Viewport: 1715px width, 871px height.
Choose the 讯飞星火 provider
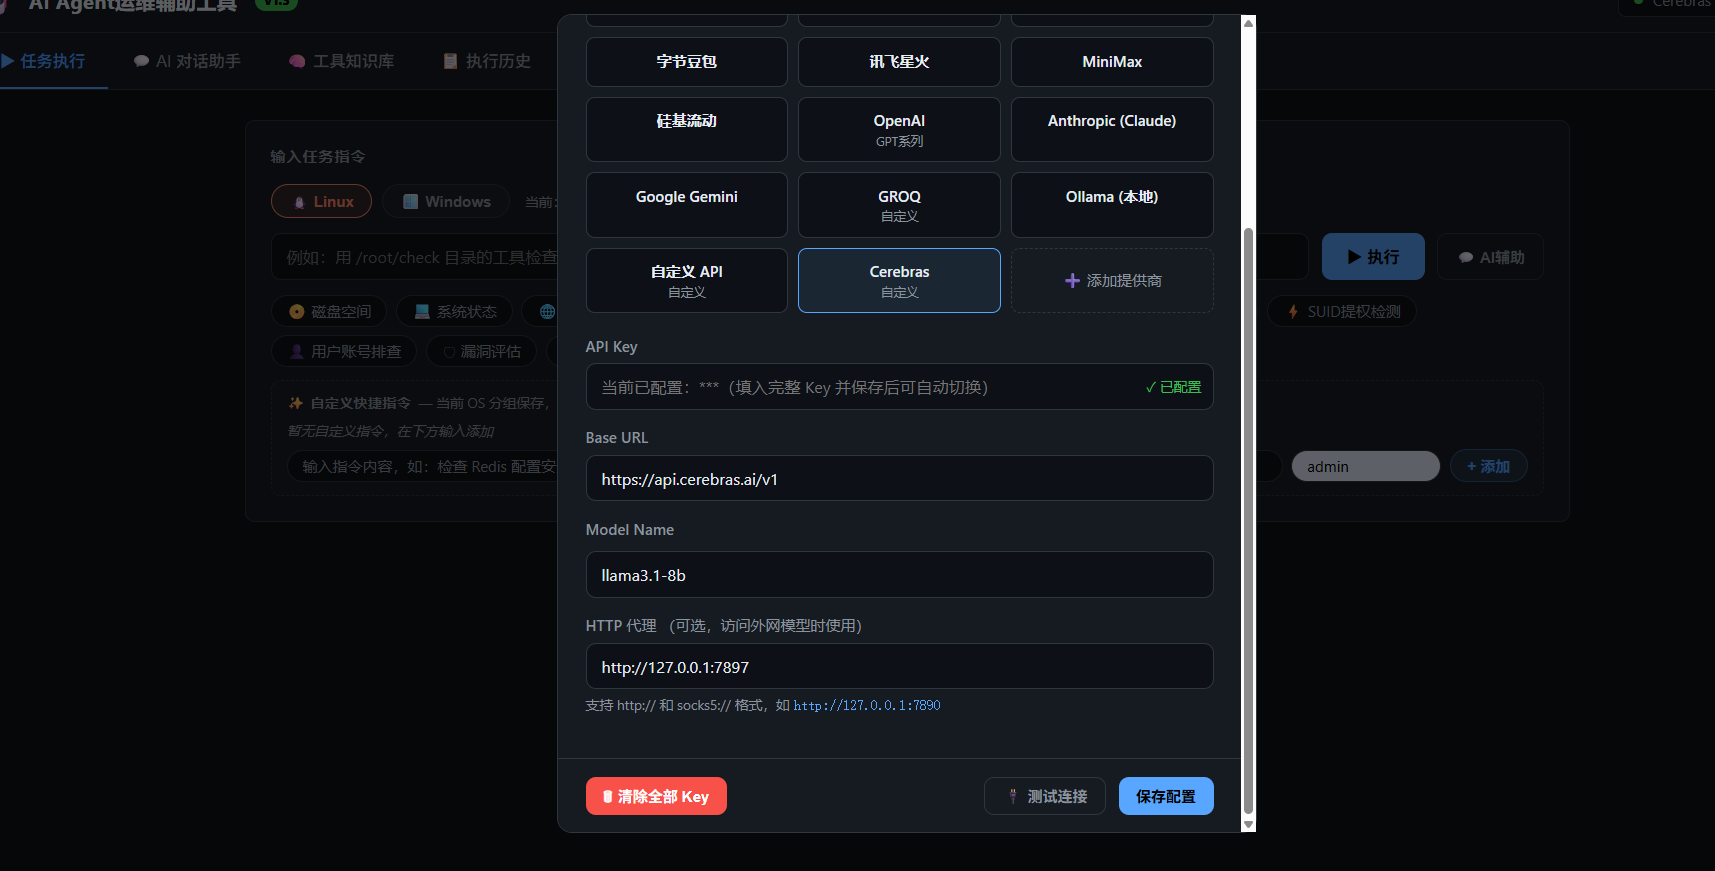899,62
